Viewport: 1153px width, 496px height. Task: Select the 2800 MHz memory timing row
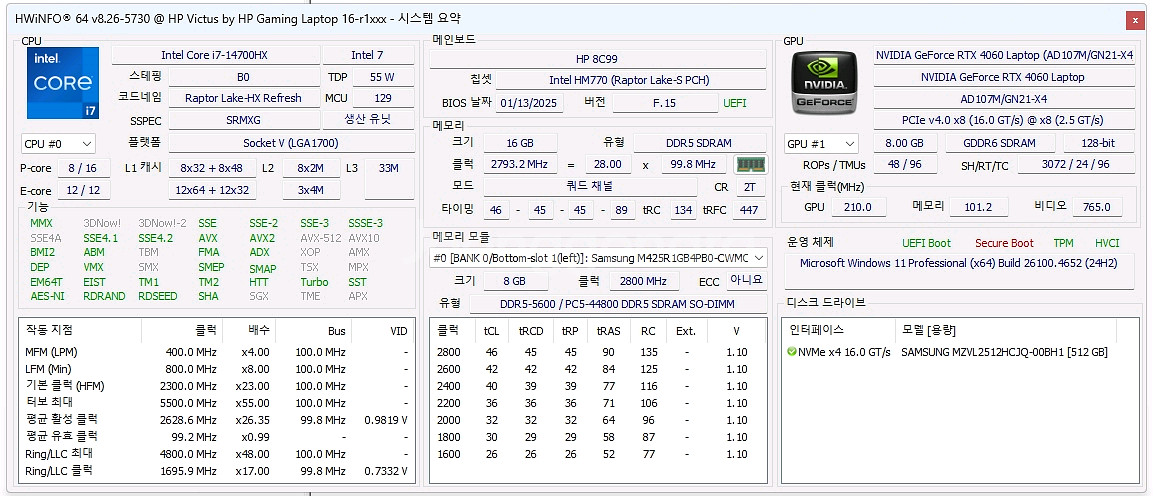pyautogui.click(x=598, y=352)
